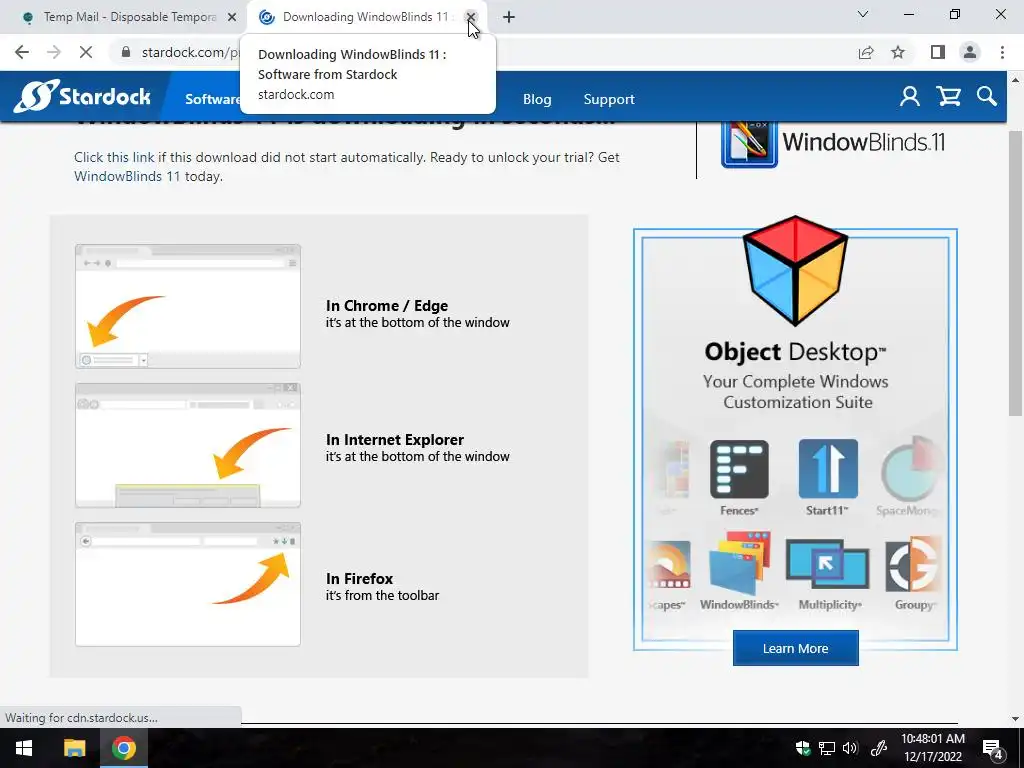Screen dimensions: 1024x768
Task: Stop loading the page
Action: click(86, 52)
